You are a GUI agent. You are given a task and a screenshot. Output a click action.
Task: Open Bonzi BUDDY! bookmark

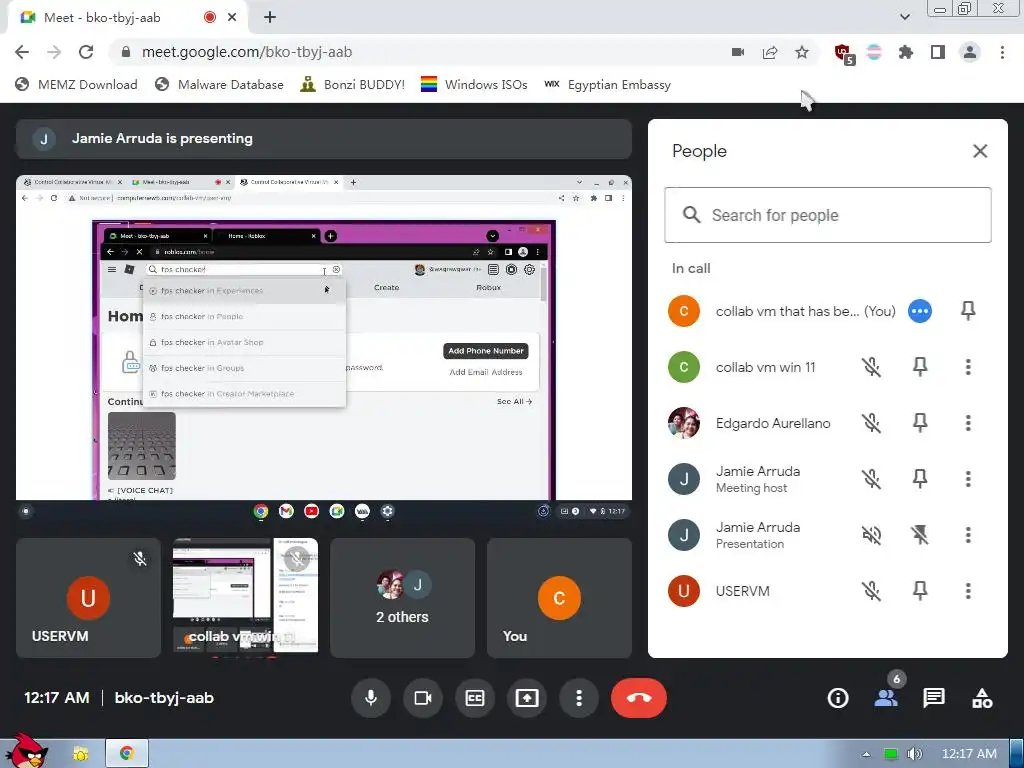352,85
